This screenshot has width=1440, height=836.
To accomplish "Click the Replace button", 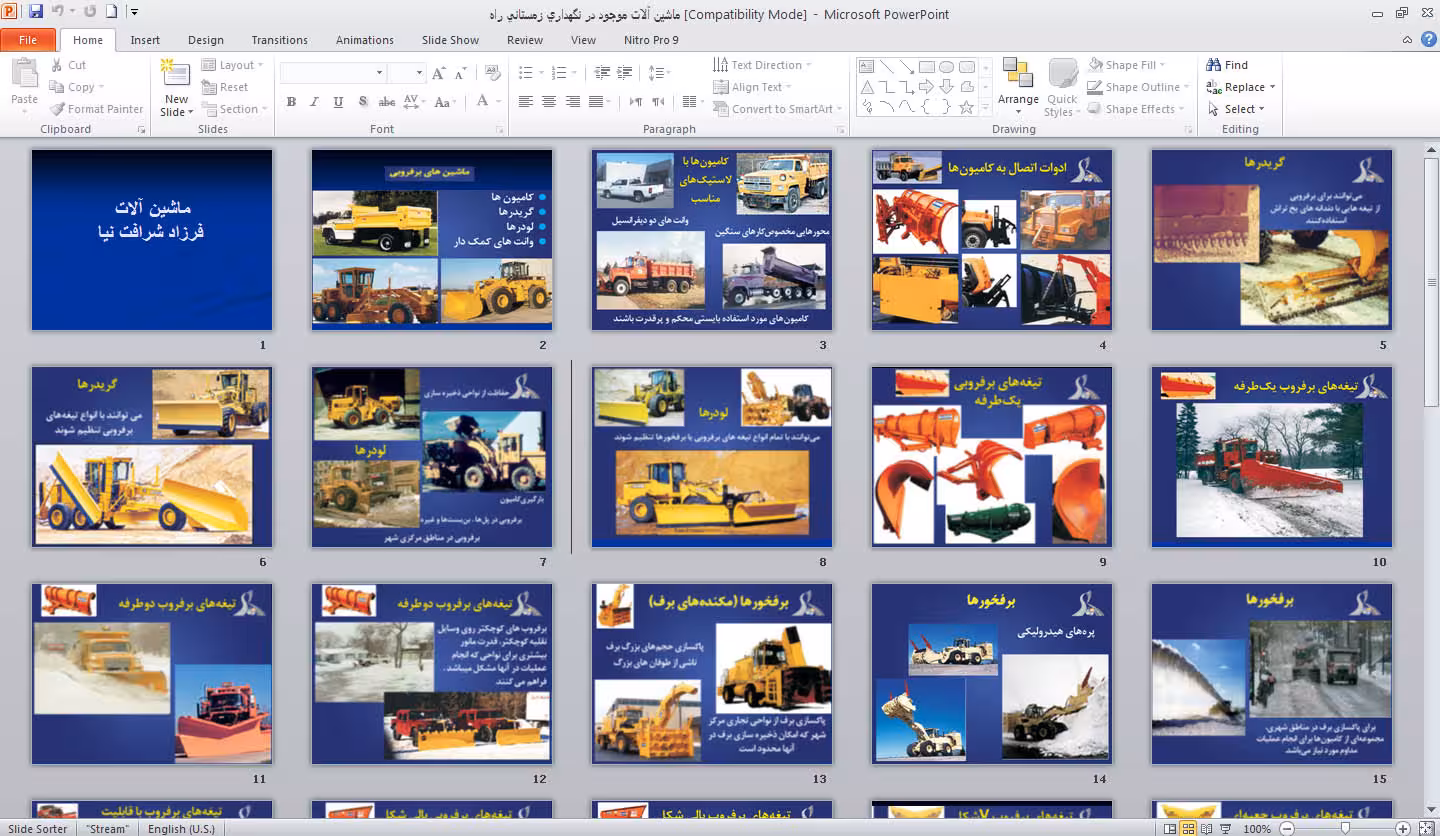I will click(1241, 87).
